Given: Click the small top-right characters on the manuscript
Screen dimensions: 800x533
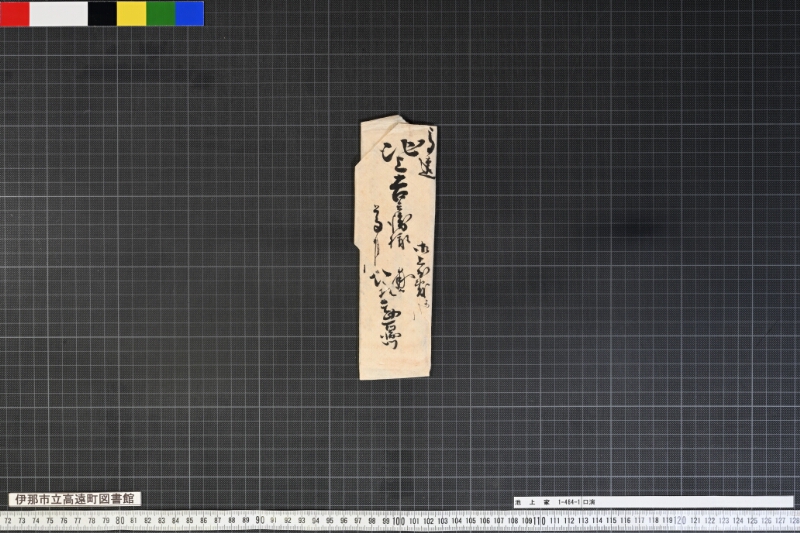Looking at the screenshot, I should (426, 150).
